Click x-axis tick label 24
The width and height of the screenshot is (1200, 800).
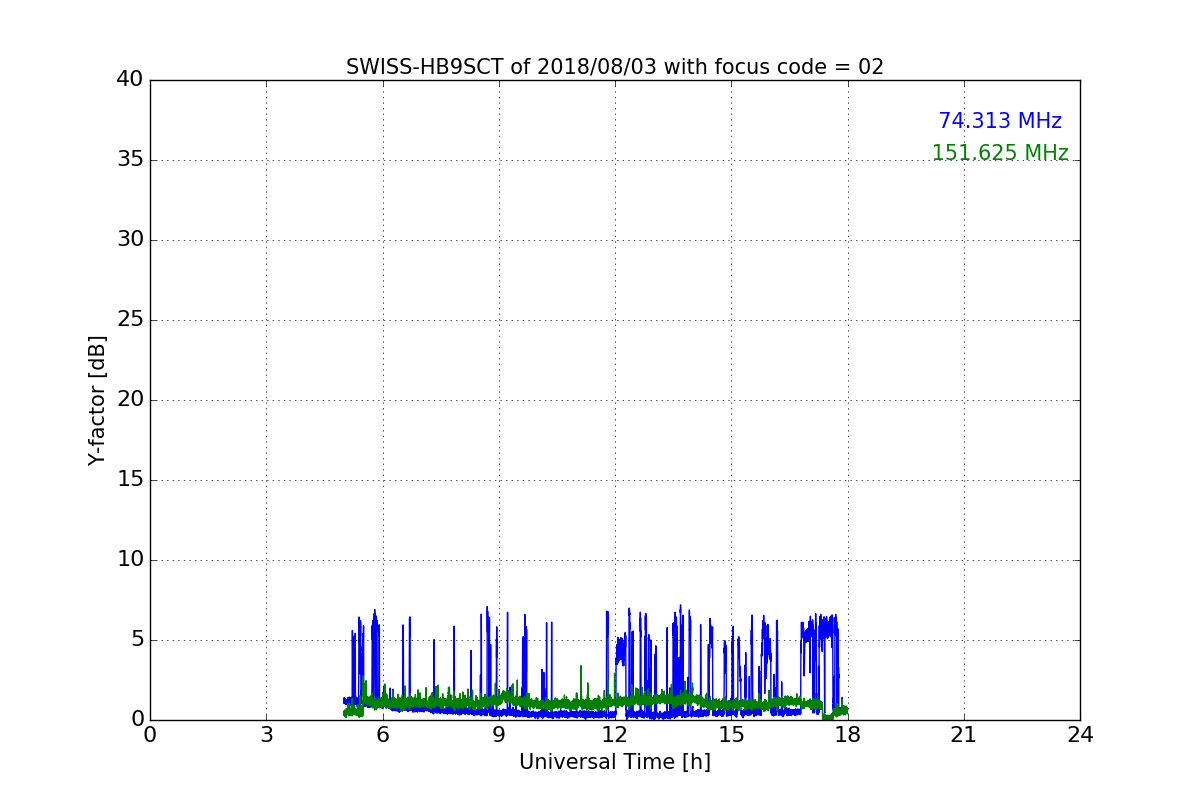1080,735
